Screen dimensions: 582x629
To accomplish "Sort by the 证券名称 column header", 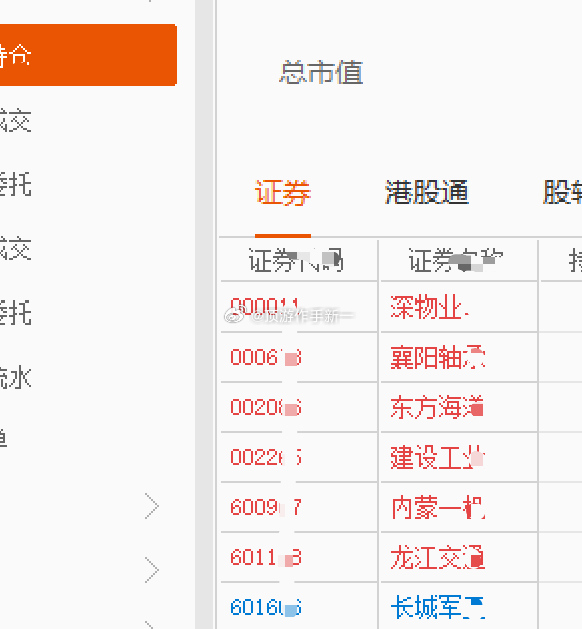I will click(456, 261).
